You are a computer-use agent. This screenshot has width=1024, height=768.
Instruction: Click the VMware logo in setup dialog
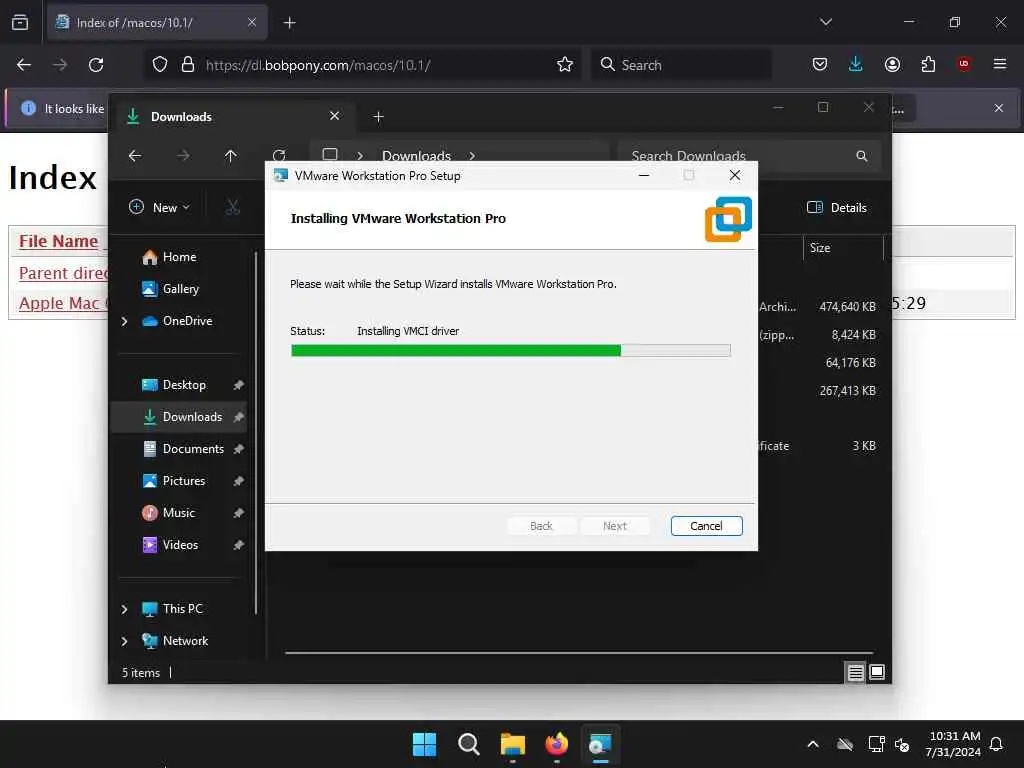[728, 219]
